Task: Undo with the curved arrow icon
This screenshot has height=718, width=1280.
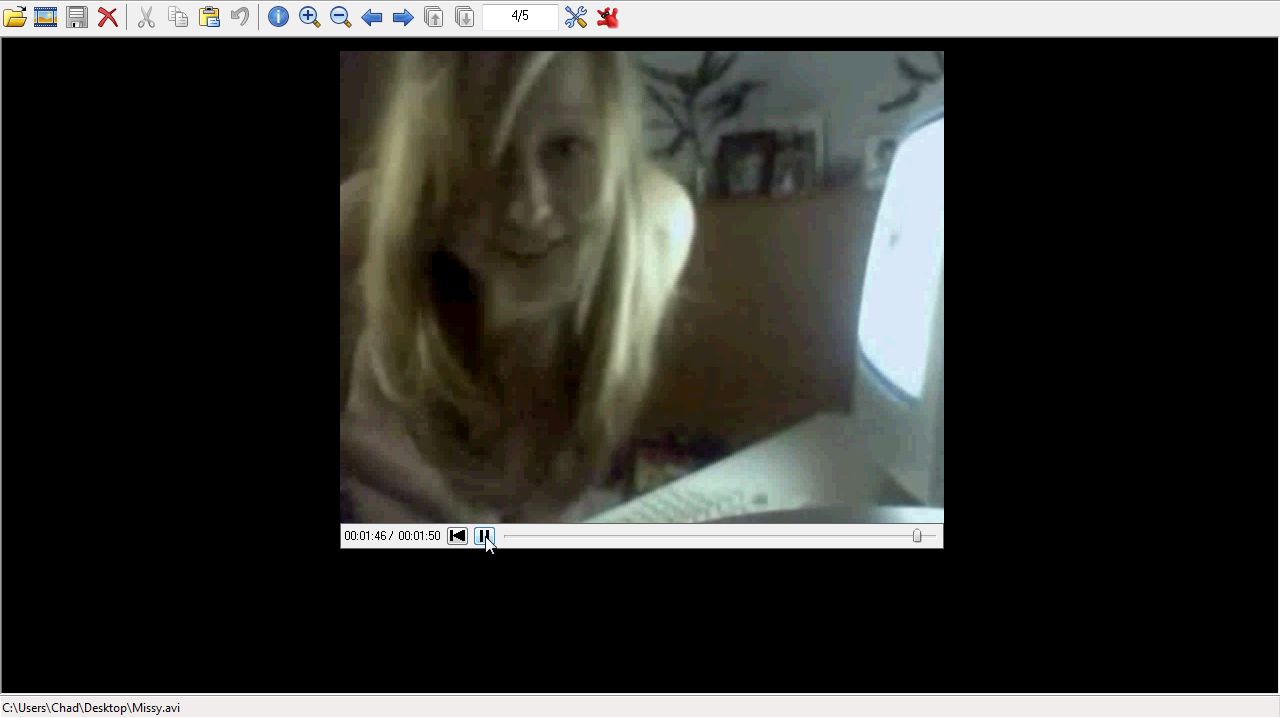Action: [240, 17]
